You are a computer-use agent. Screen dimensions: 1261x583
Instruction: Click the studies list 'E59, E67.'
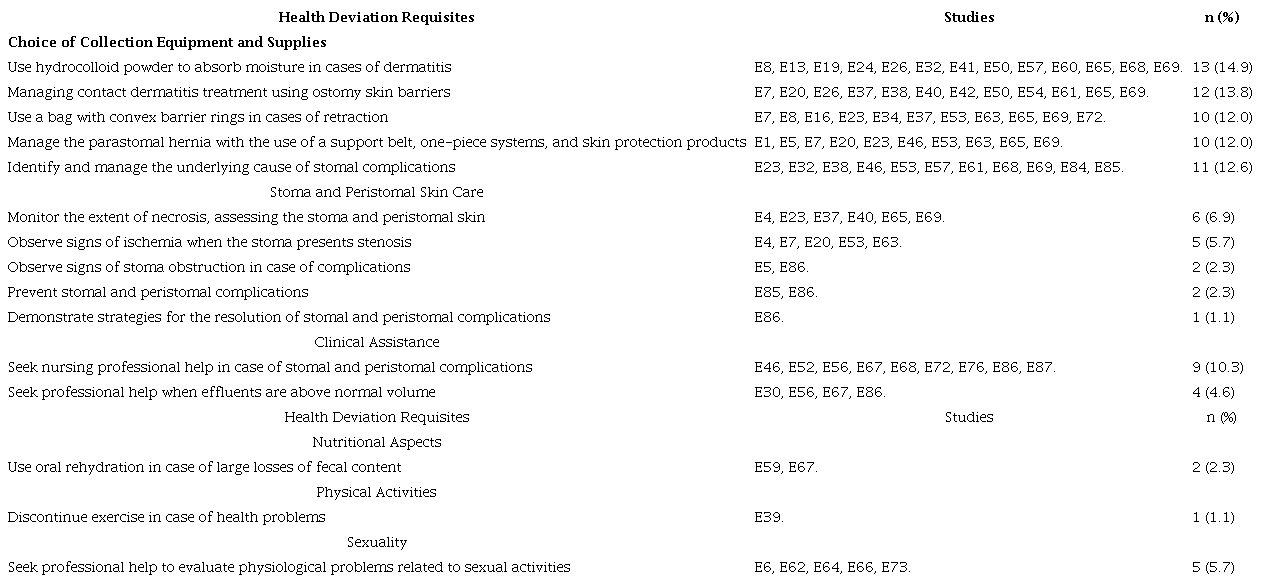786,467
